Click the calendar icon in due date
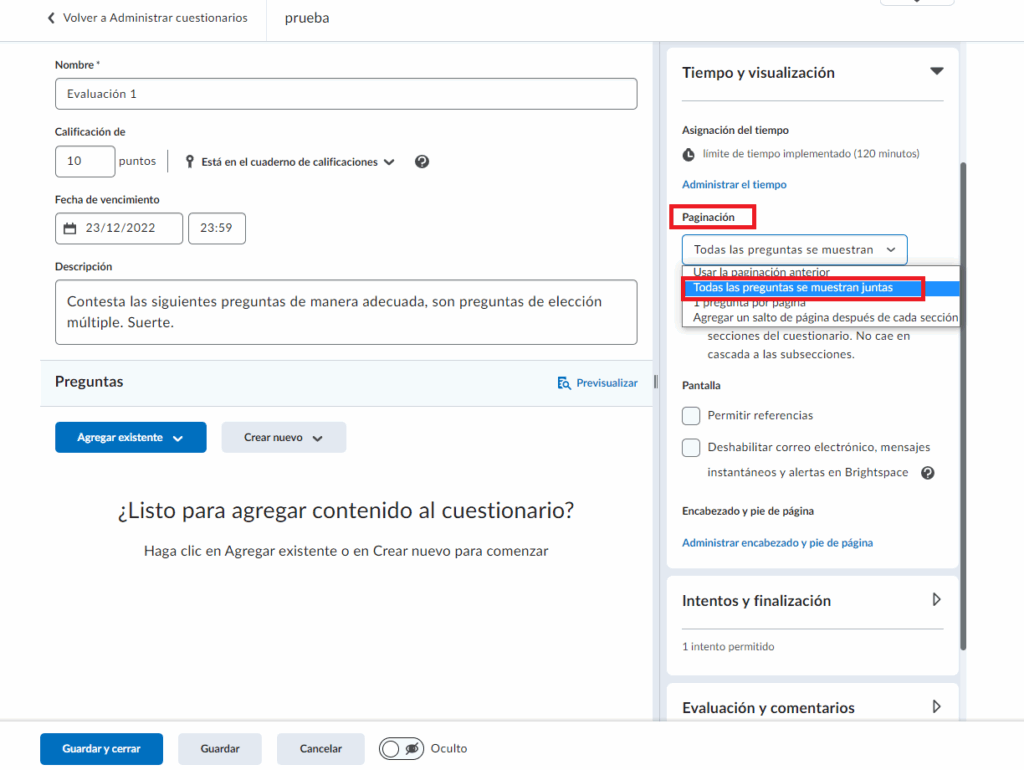The height and width of the screenshot is (770, 1024). pyautogui.click(x=70, y=228)
